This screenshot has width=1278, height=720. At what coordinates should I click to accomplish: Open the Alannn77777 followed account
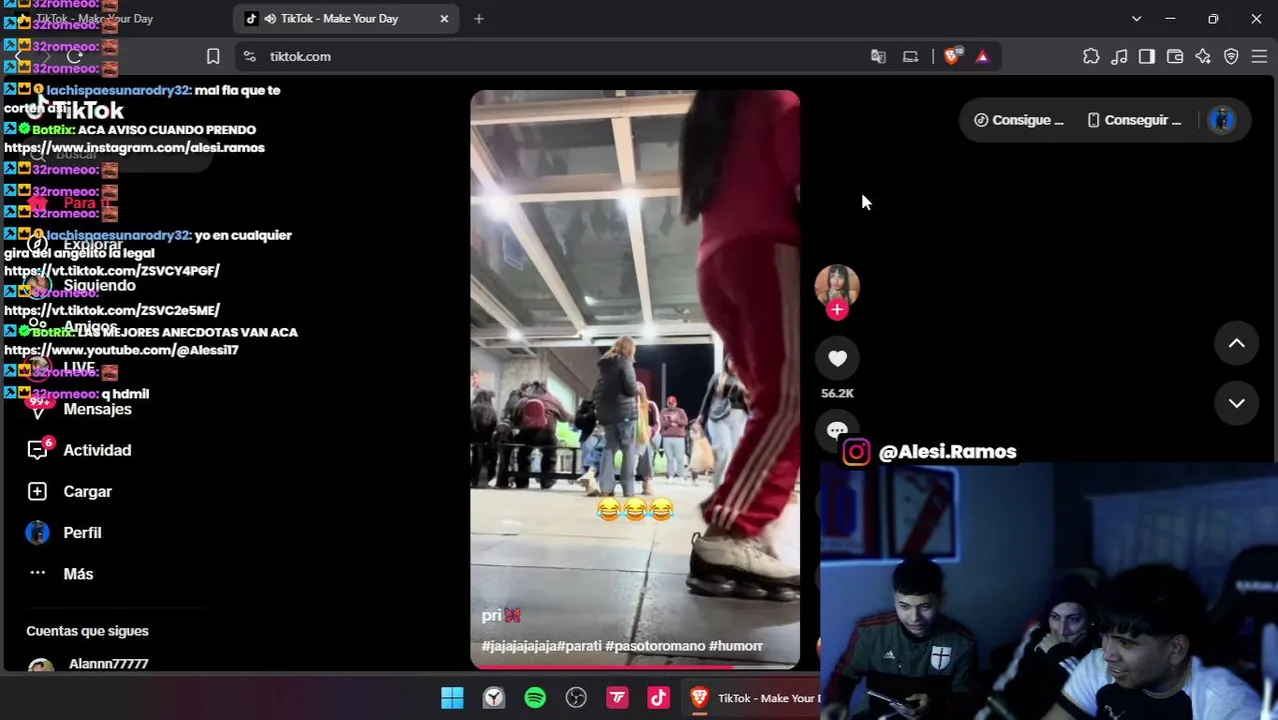coord(108,664)
